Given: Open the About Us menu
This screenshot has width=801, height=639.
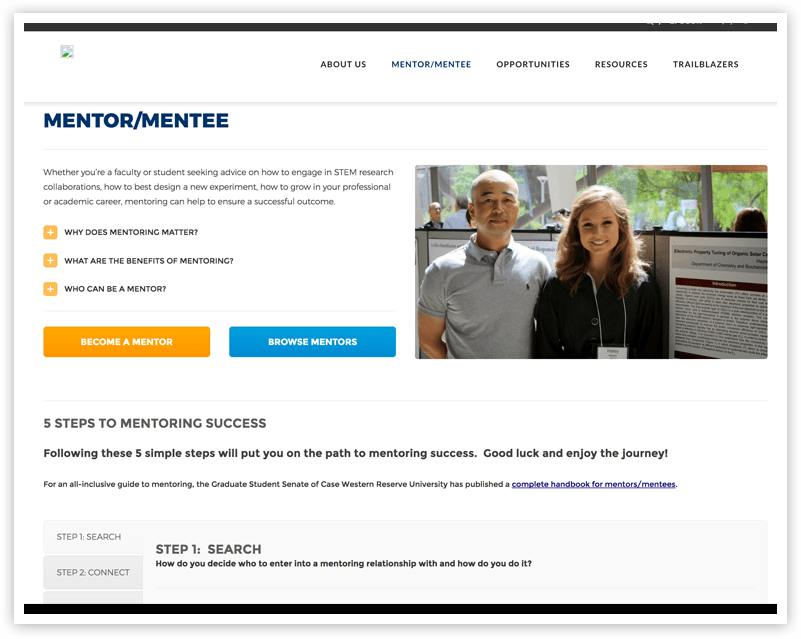Looking at the screenshot, I should [343, 64].
